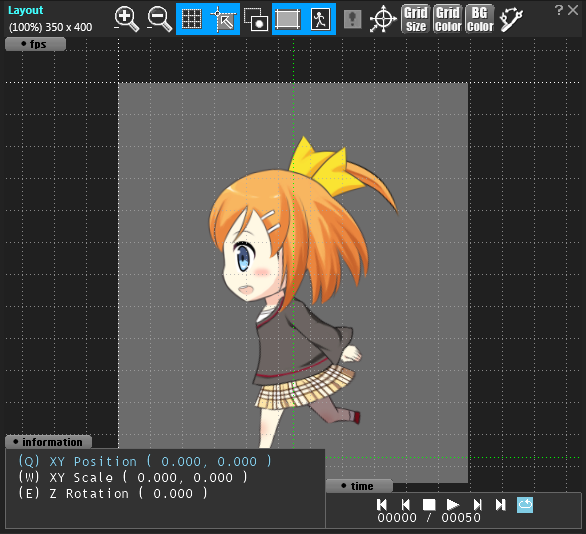The image size is (586, 534).
Task: Toggle loop playback button
Action: tap(525, 505)
